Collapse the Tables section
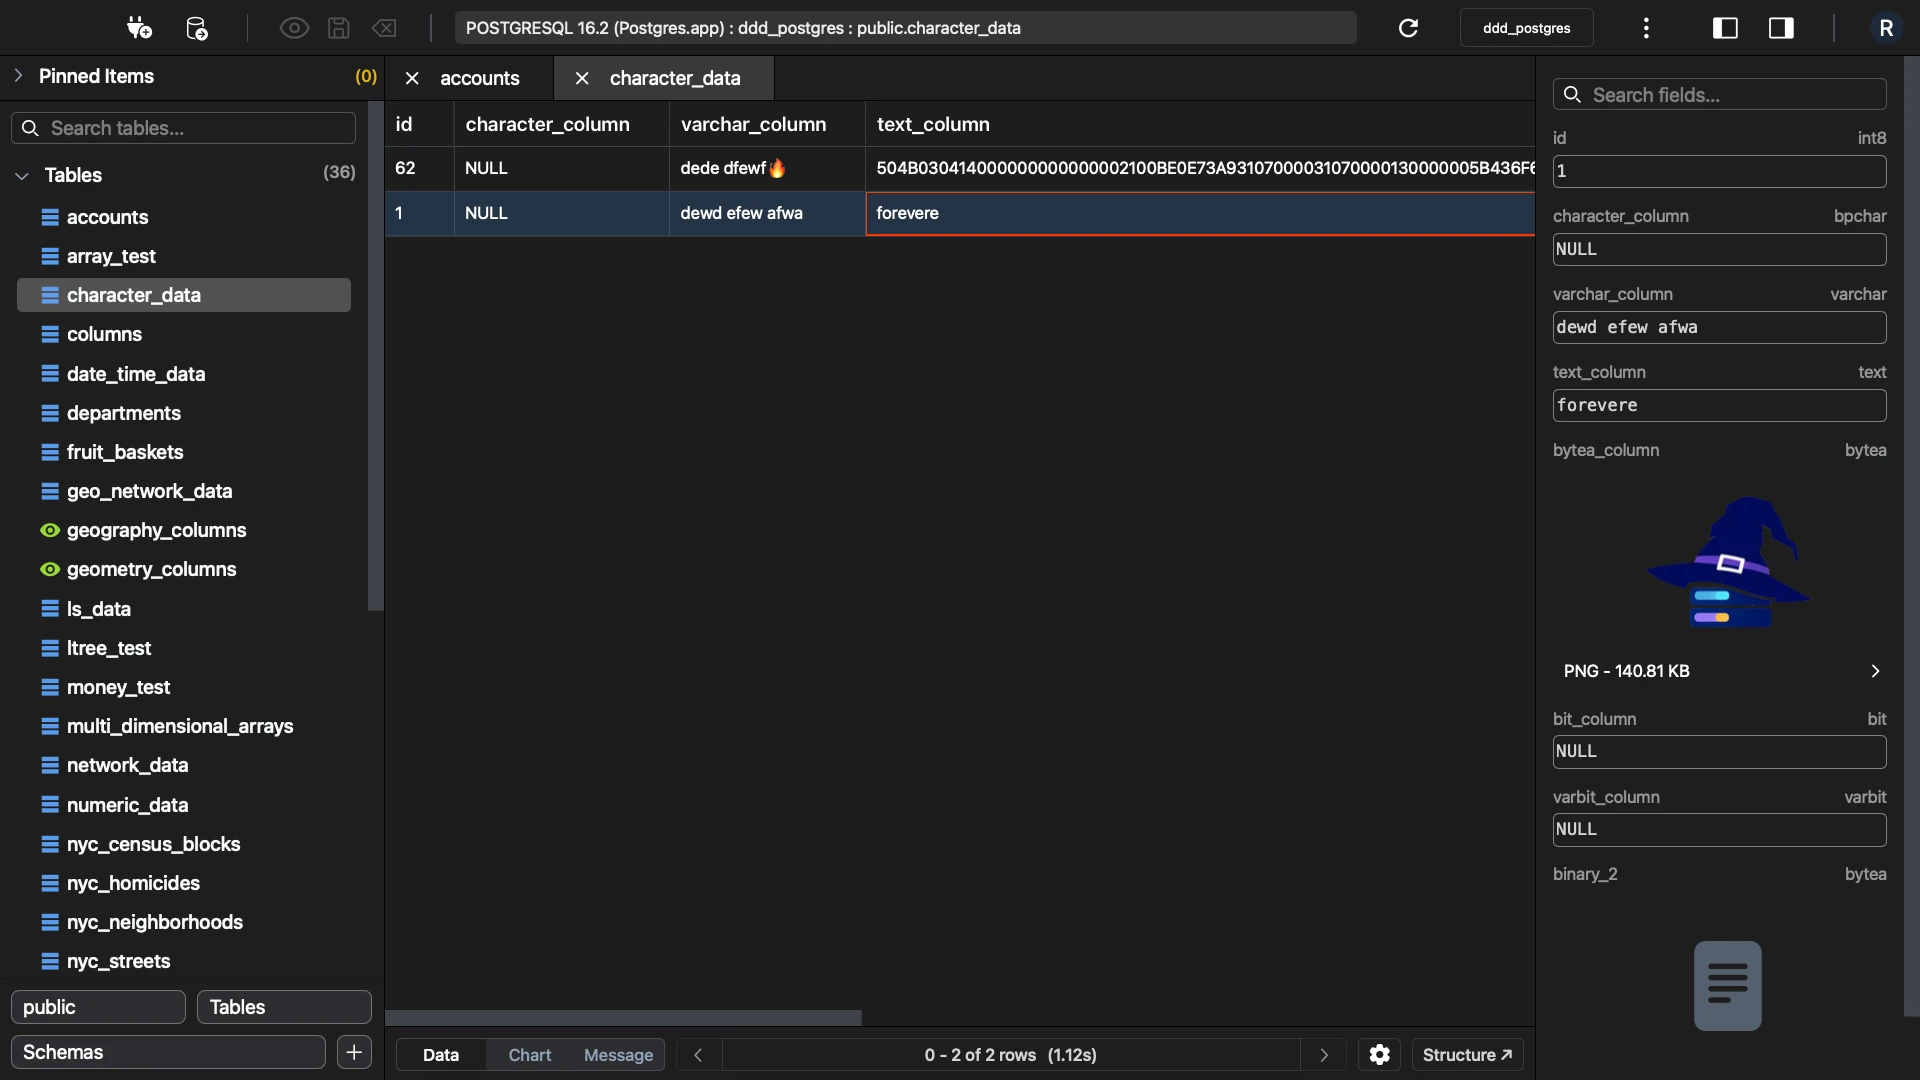 22,175
